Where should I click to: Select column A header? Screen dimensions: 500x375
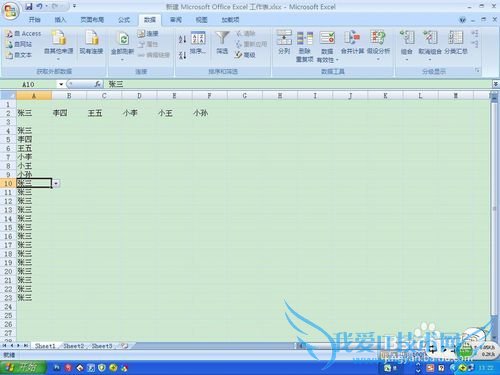coord(34,96)
